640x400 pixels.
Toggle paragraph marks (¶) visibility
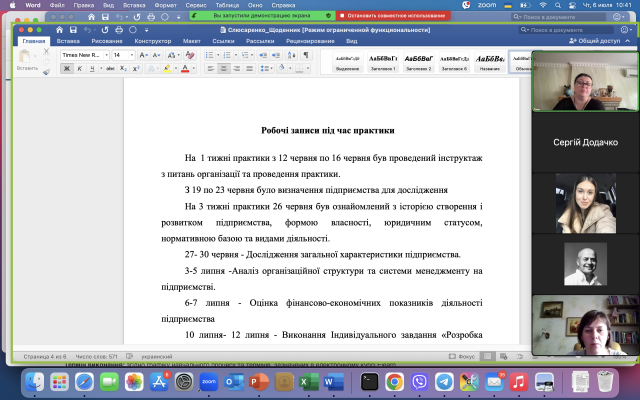pos(306,55)
